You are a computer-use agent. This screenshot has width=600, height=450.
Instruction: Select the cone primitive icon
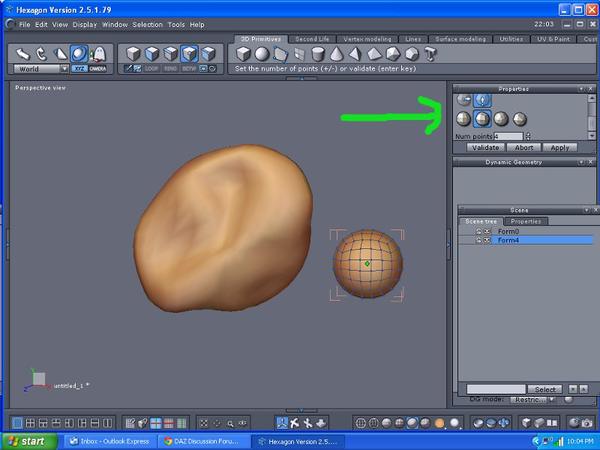[336, 54]
